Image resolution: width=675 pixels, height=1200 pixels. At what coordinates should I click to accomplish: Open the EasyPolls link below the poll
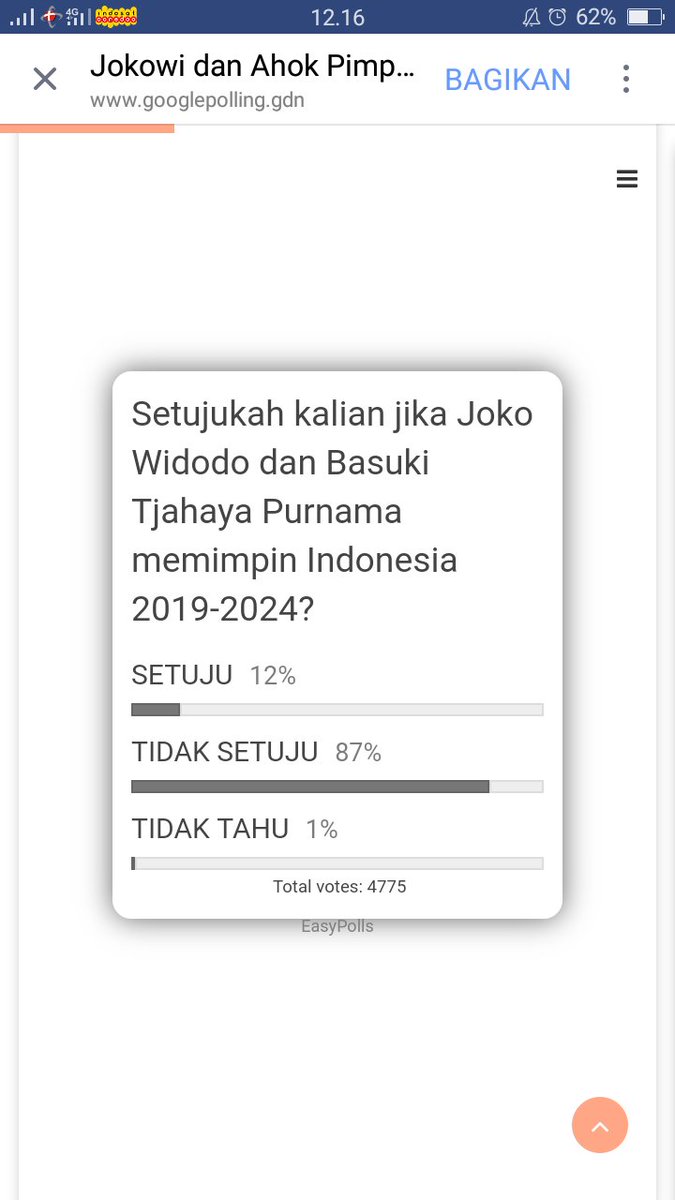tap(337, 926)
